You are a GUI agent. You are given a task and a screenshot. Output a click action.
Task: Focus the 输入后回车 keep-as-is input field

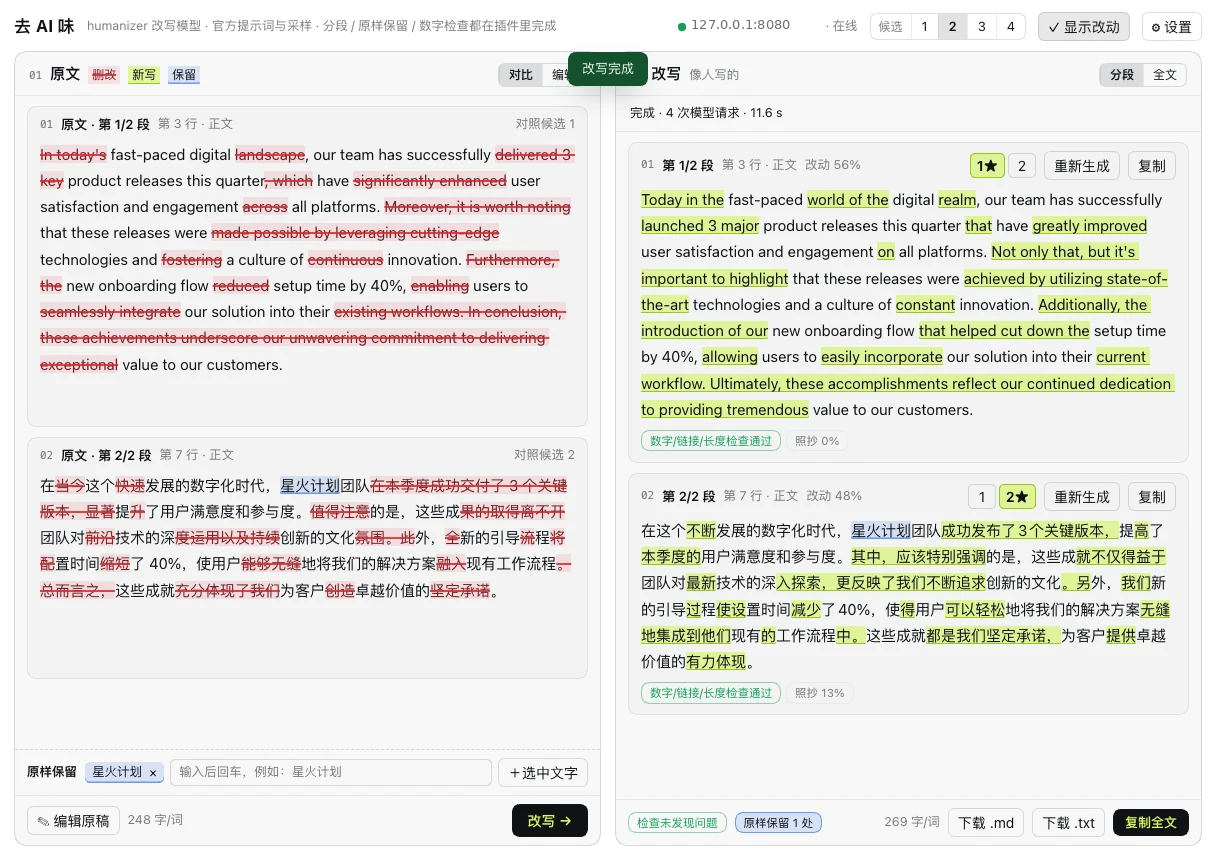(x=331, y=773)
